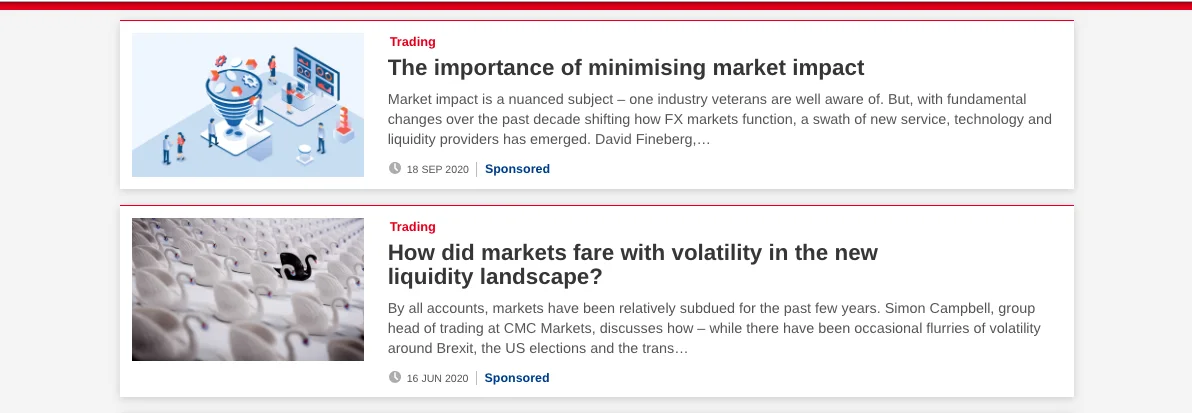Click the excerpt starting 'Market impact is a nuanced'
Screen dimensions: 1192x413
click(720, 119)
